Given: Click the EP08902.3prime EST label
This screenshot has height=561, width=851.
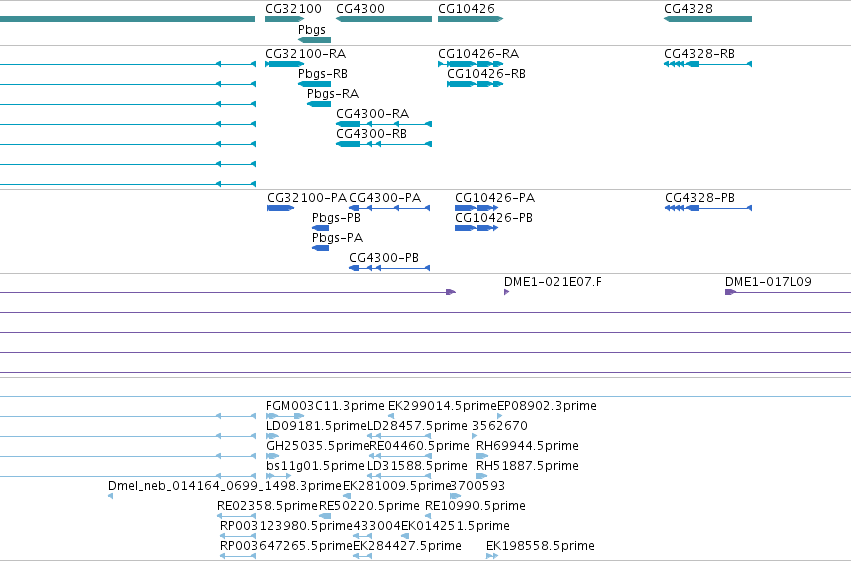Looking at the screenshot, I should point(547,406).
